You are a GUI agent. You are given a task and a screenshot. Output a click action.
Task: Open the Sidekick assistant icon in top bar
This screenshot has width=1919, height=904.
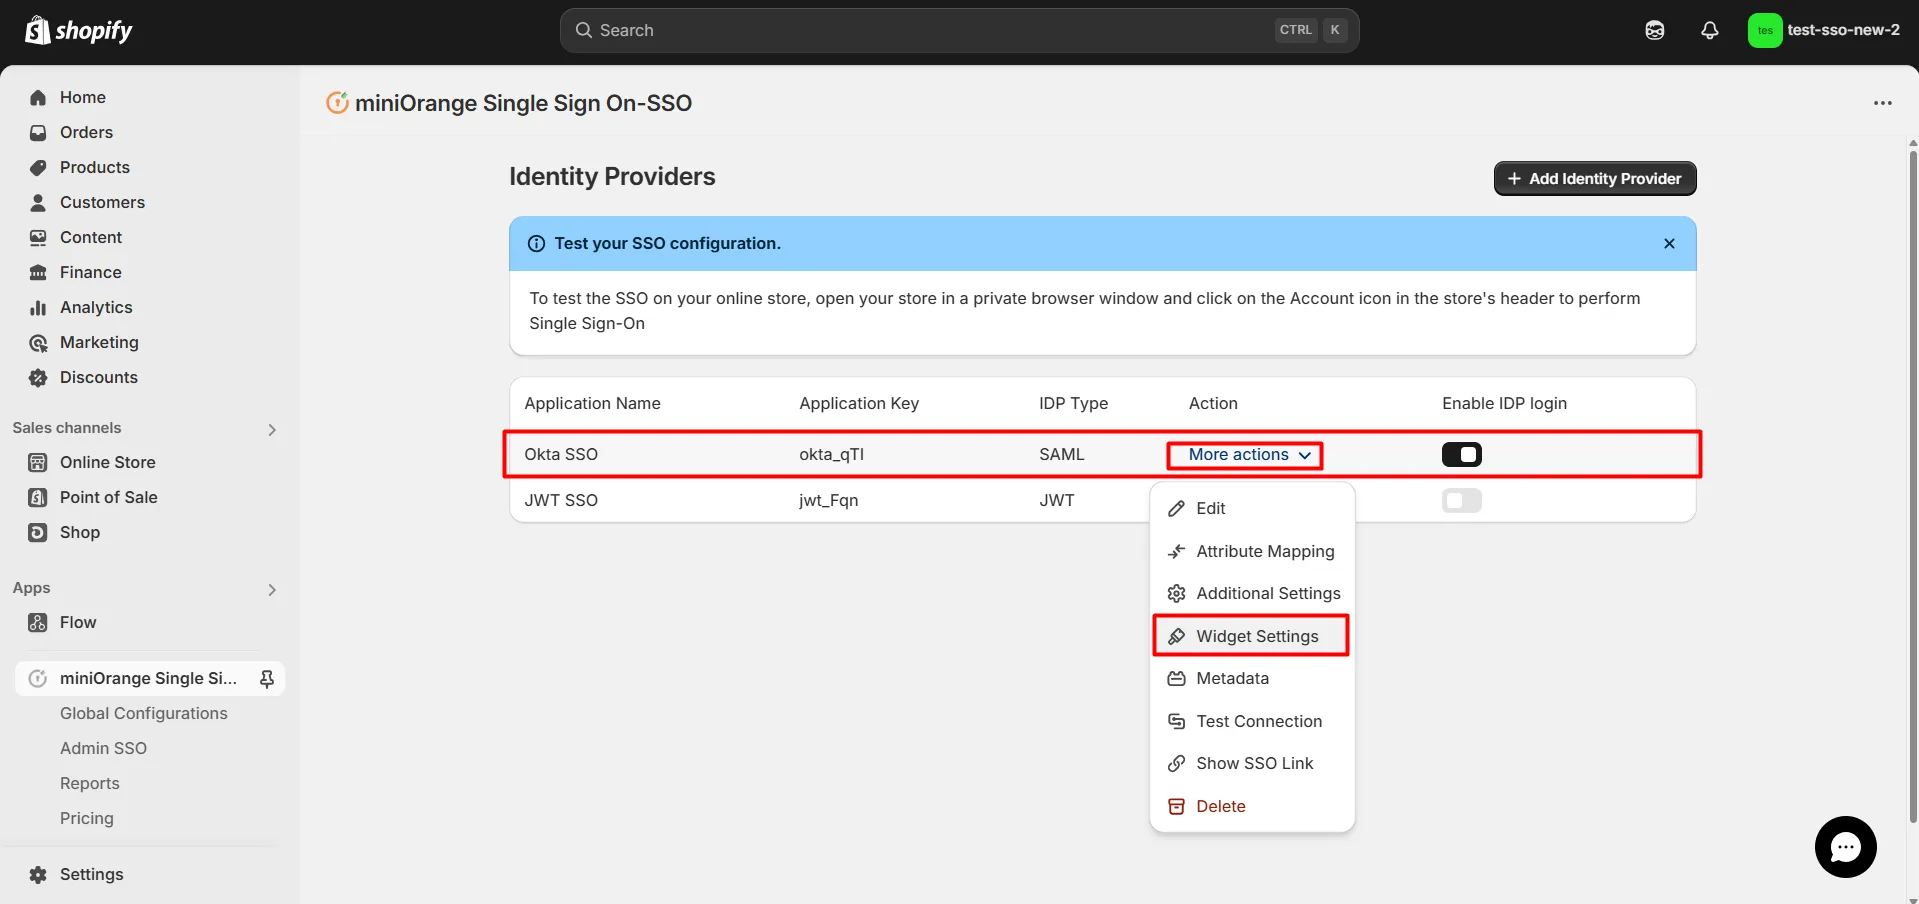click(x=1655, y=30)
